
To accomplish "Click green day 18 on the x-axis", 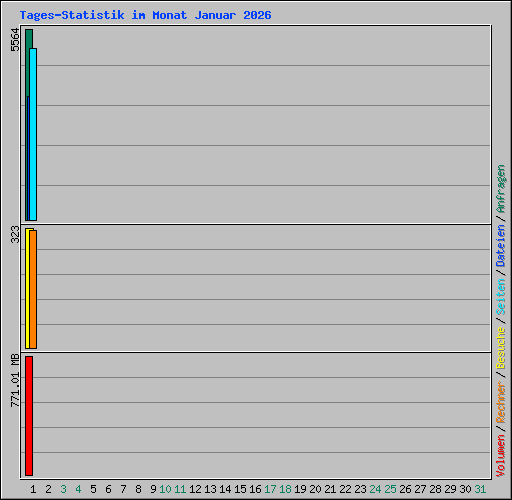I will pyautogui.click(x=285, y=489).
